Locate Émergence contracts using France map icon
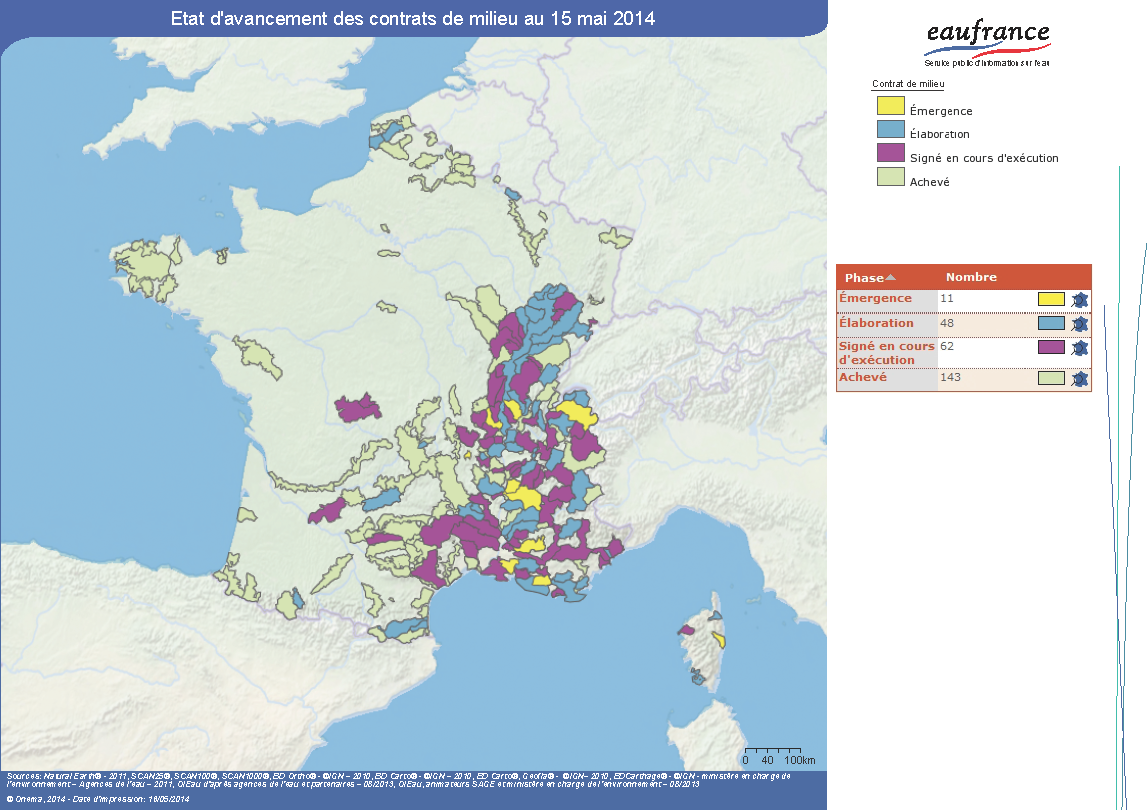Image resolution: width=1147 pixels, height=810 pixels. (1080, 300)
